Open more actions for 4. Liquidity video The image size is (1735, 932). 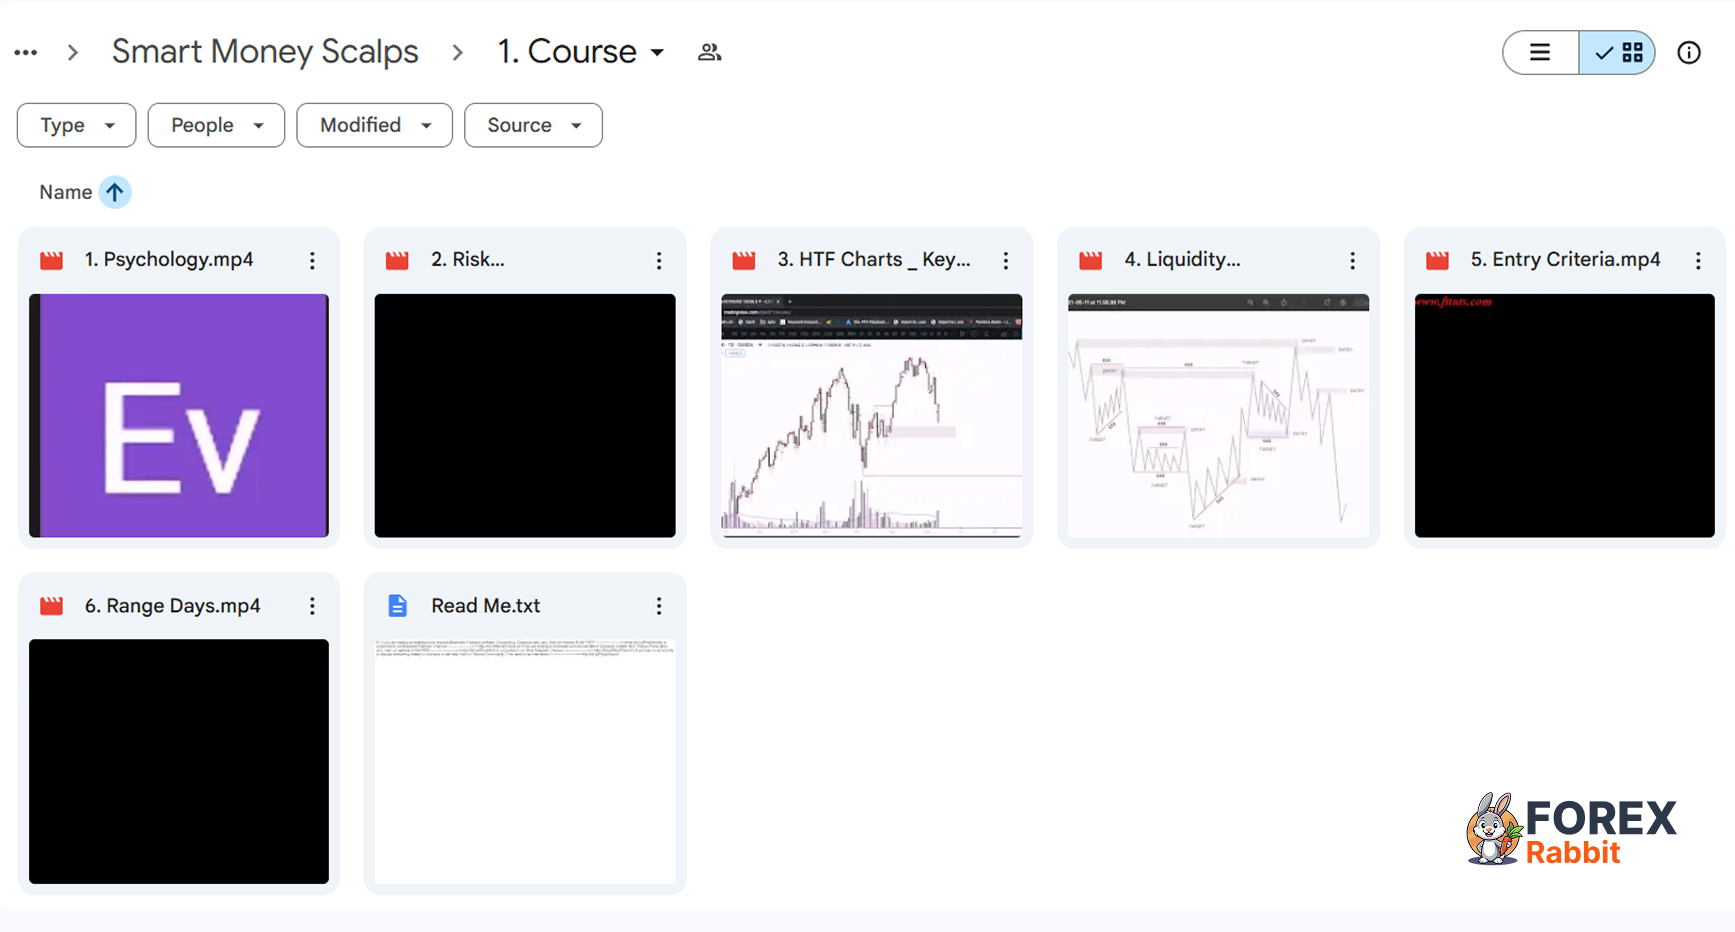click(x=1352, y=261)
